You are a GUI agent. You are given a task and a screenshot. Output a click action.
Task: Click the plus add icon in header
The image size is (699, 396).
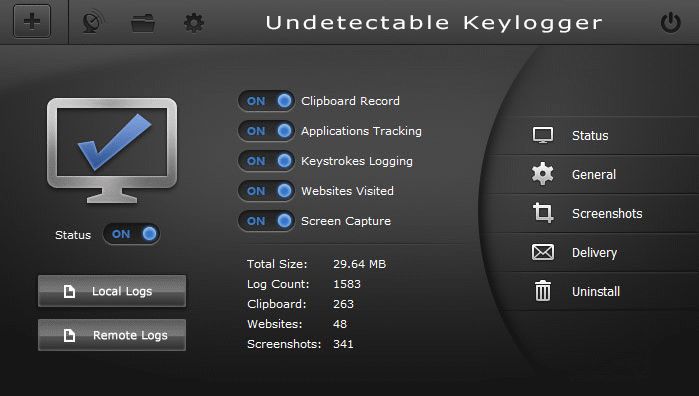coord(32,21)
